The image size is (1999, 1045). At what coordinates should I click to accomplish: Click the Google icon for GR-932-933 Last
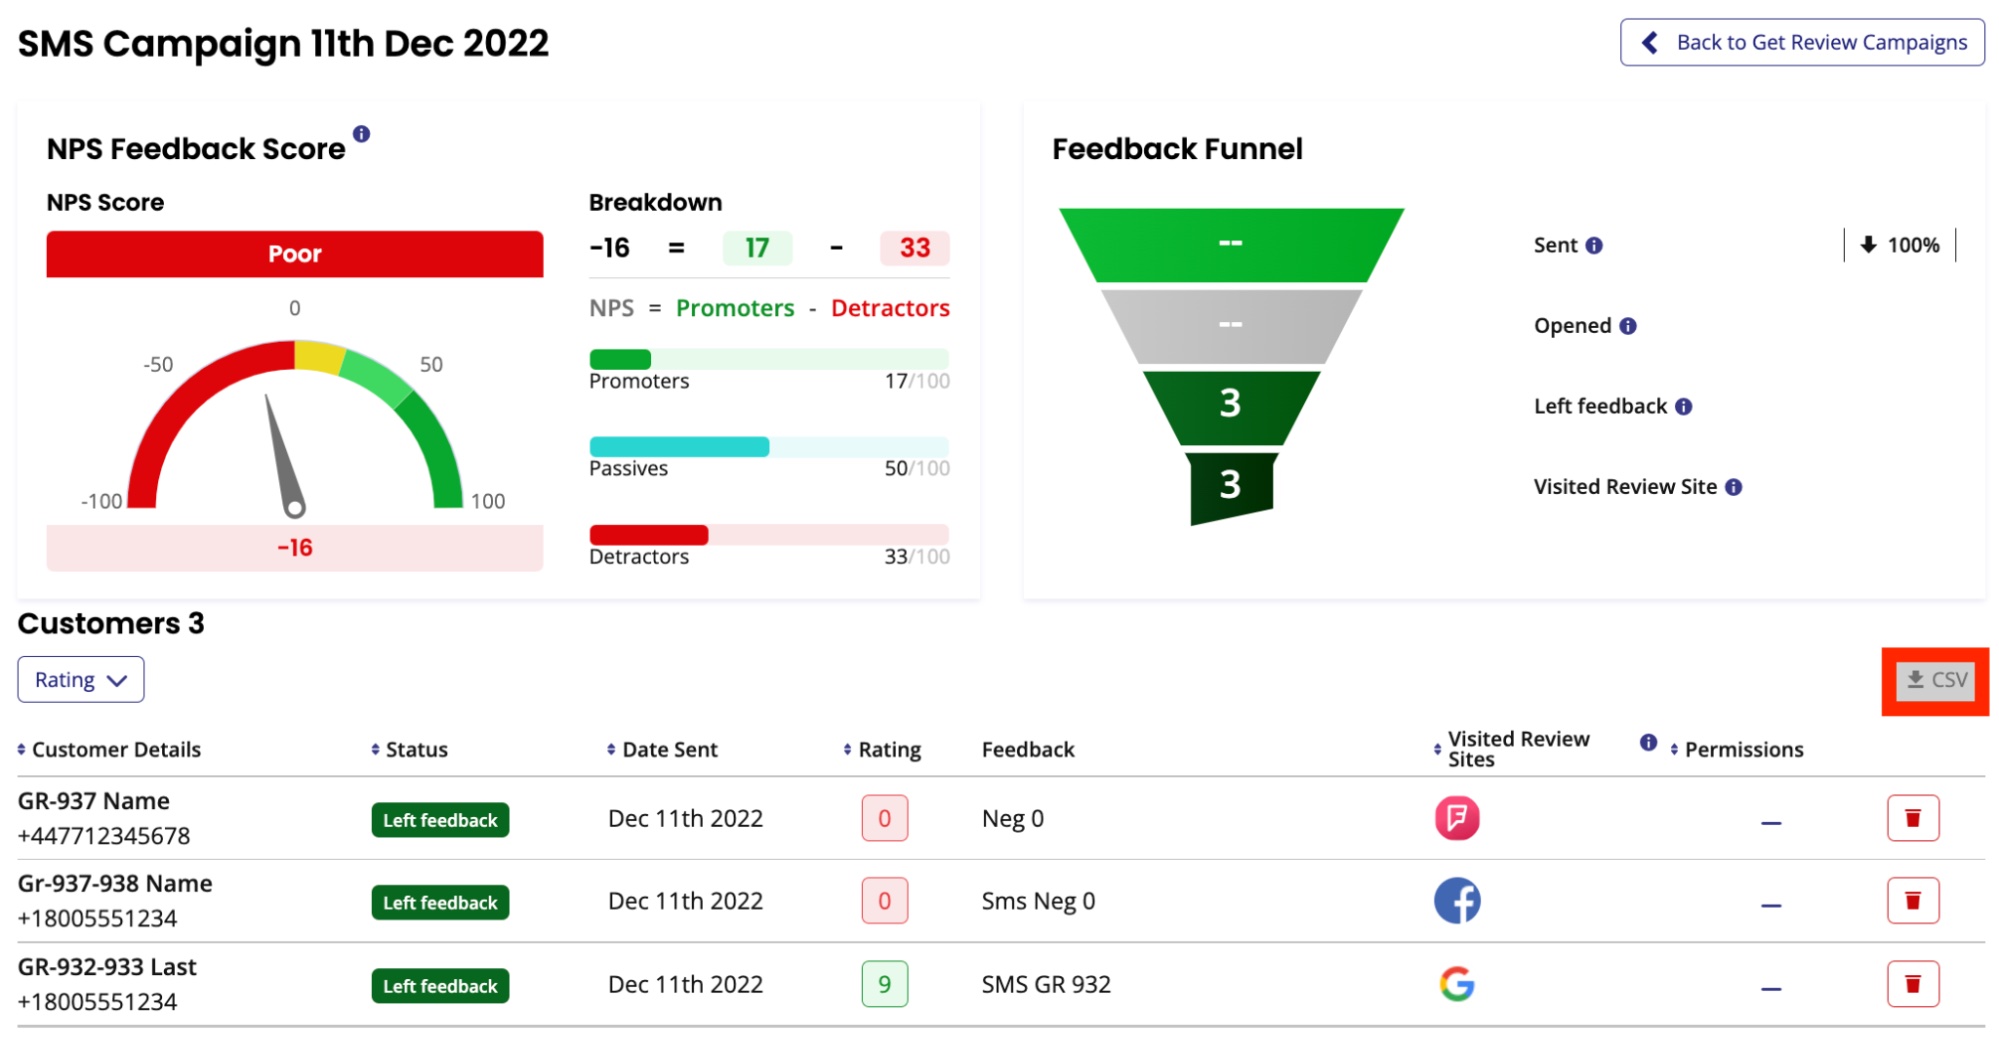1457,984
